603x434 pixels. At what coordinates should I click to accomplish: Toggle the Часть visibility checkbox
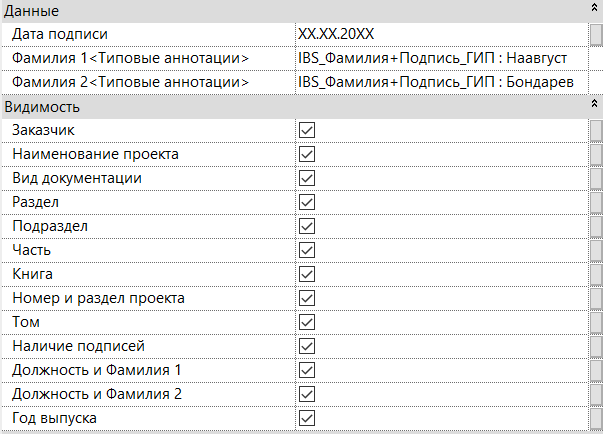[x=307, y=250]
